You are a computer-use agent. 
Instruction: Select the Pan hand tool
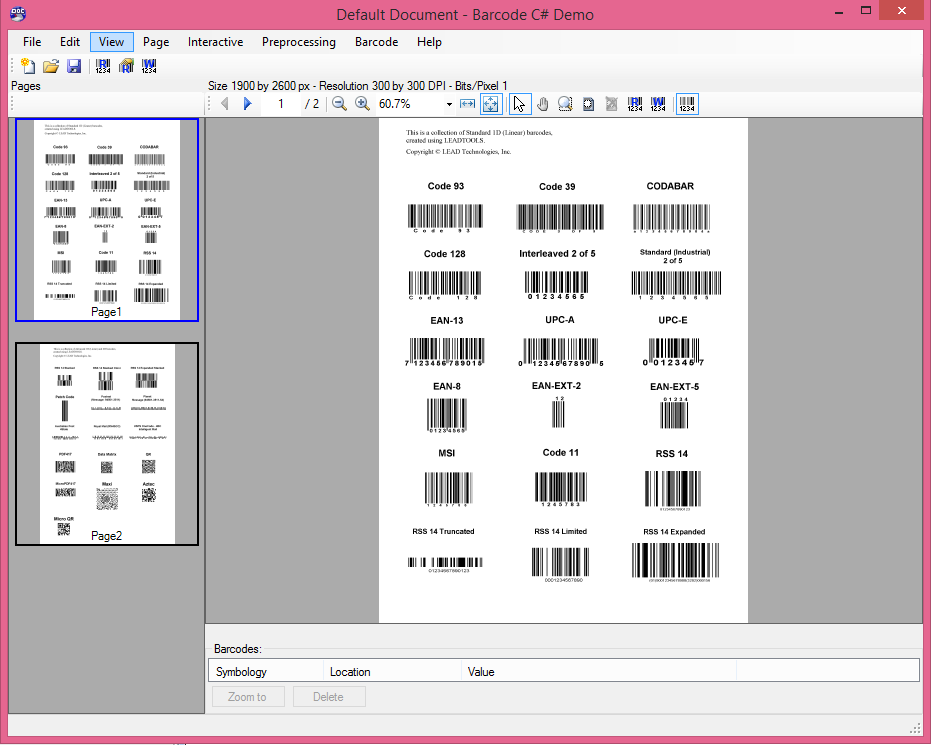[x=543, y=104]
